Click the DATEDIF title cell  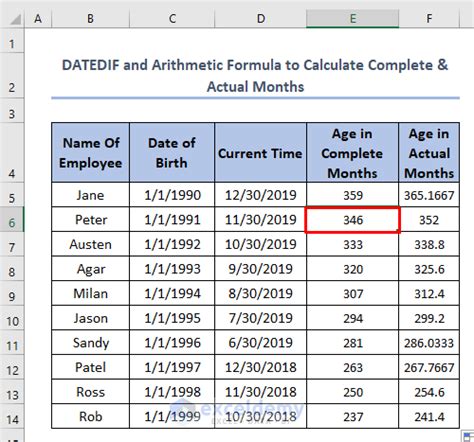[x=255, y=75]
